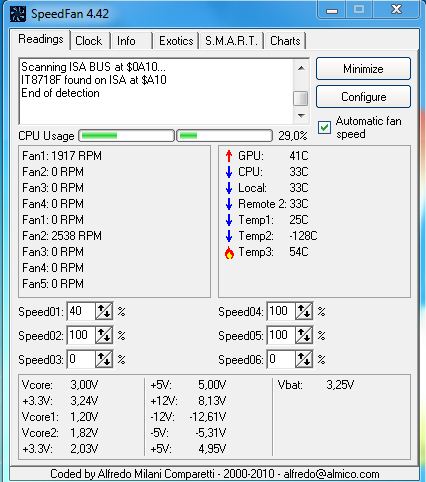426x482 pixels.
Task: Click the Temp3 54C value
Action: [299, 252]
